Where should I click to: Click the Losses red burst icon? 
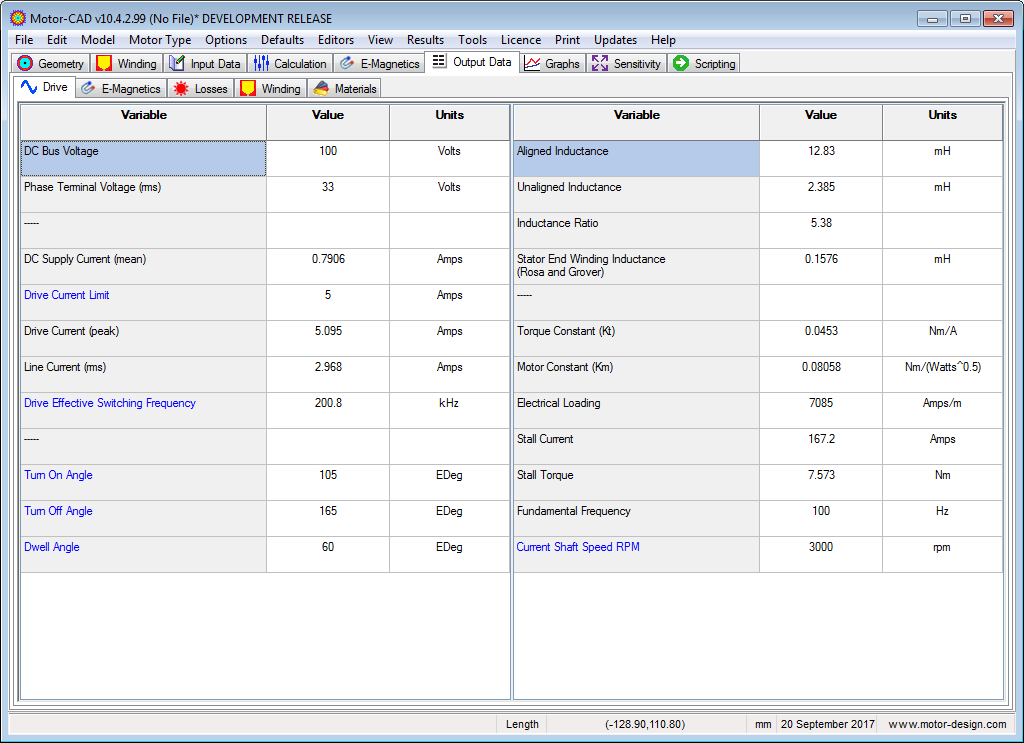(181, 88)
